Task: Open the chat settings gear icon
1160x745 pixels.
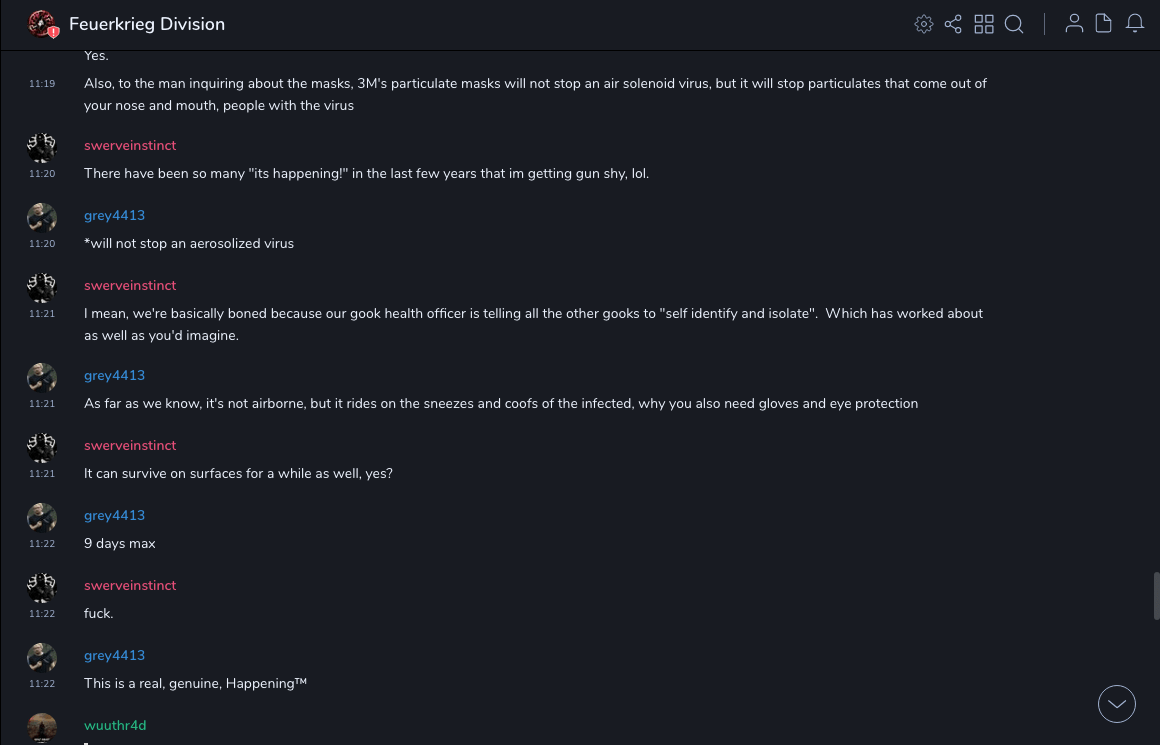Action: point(924,24)
